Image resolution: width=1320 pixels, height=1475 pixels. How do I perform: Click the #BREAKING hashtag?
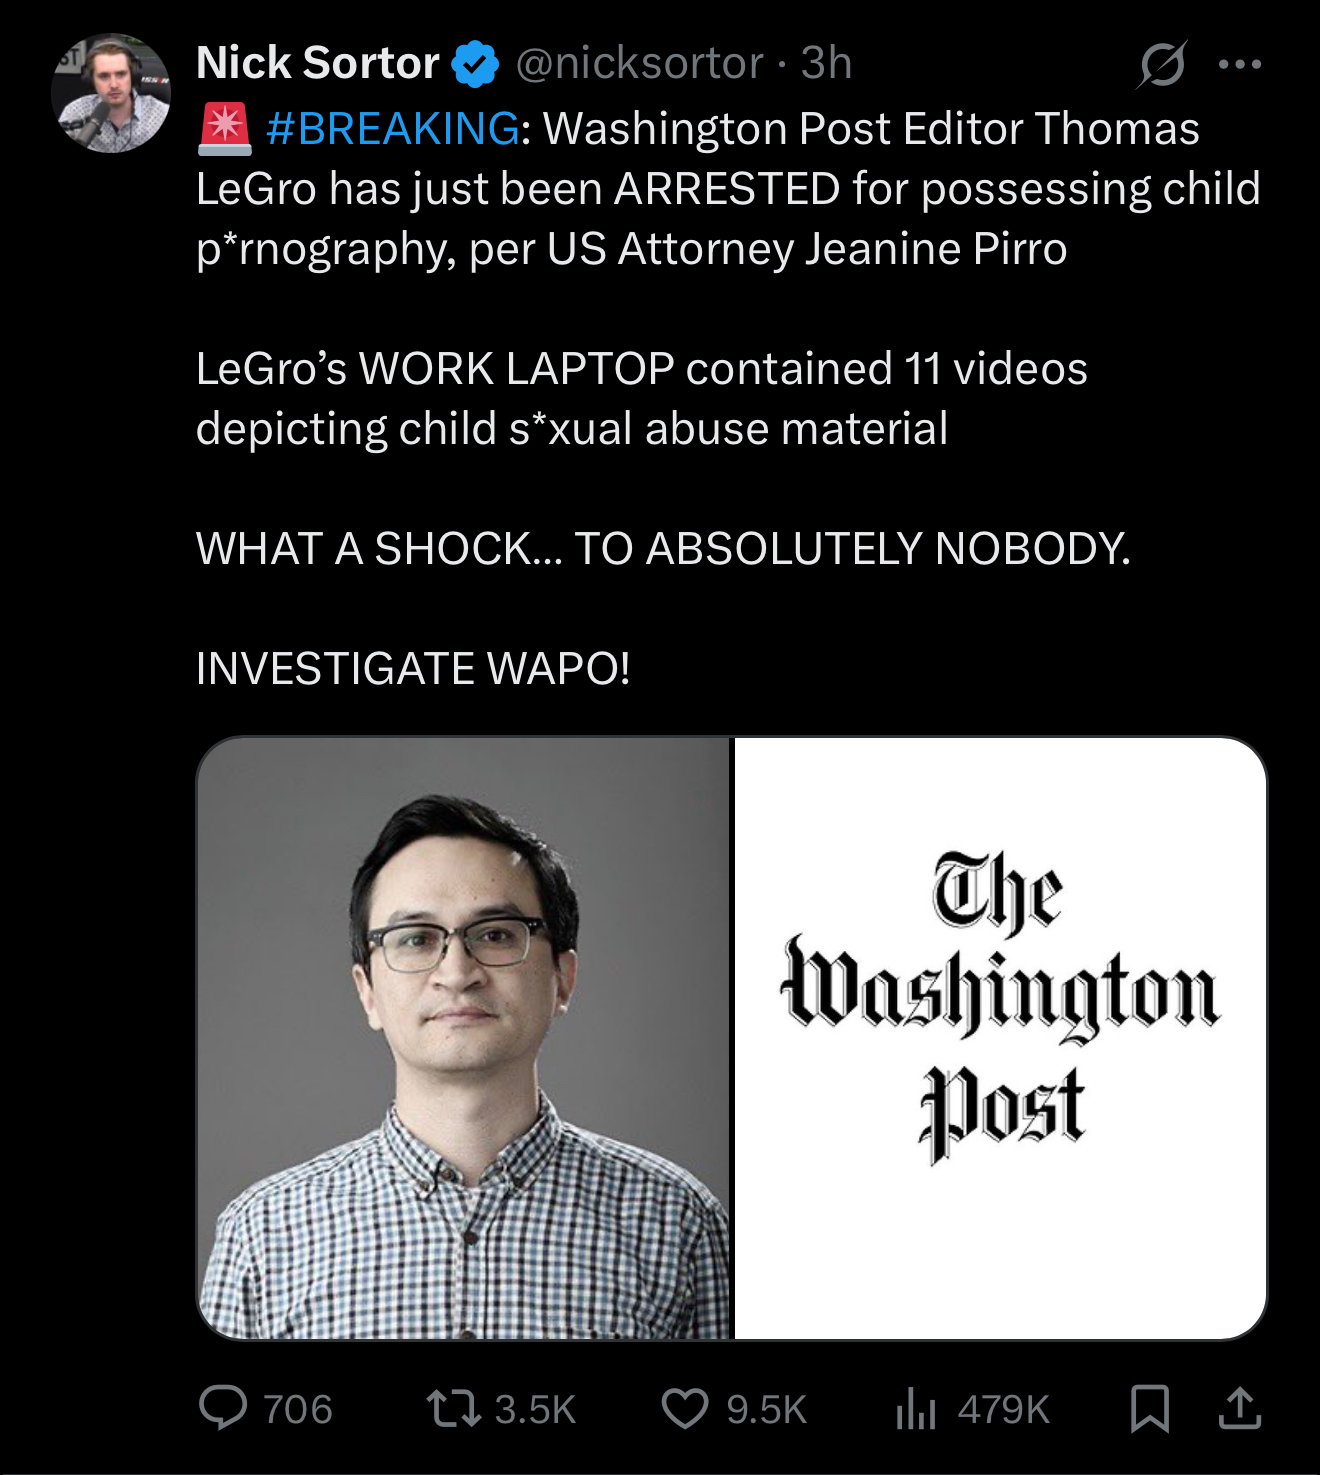[393, 128]
